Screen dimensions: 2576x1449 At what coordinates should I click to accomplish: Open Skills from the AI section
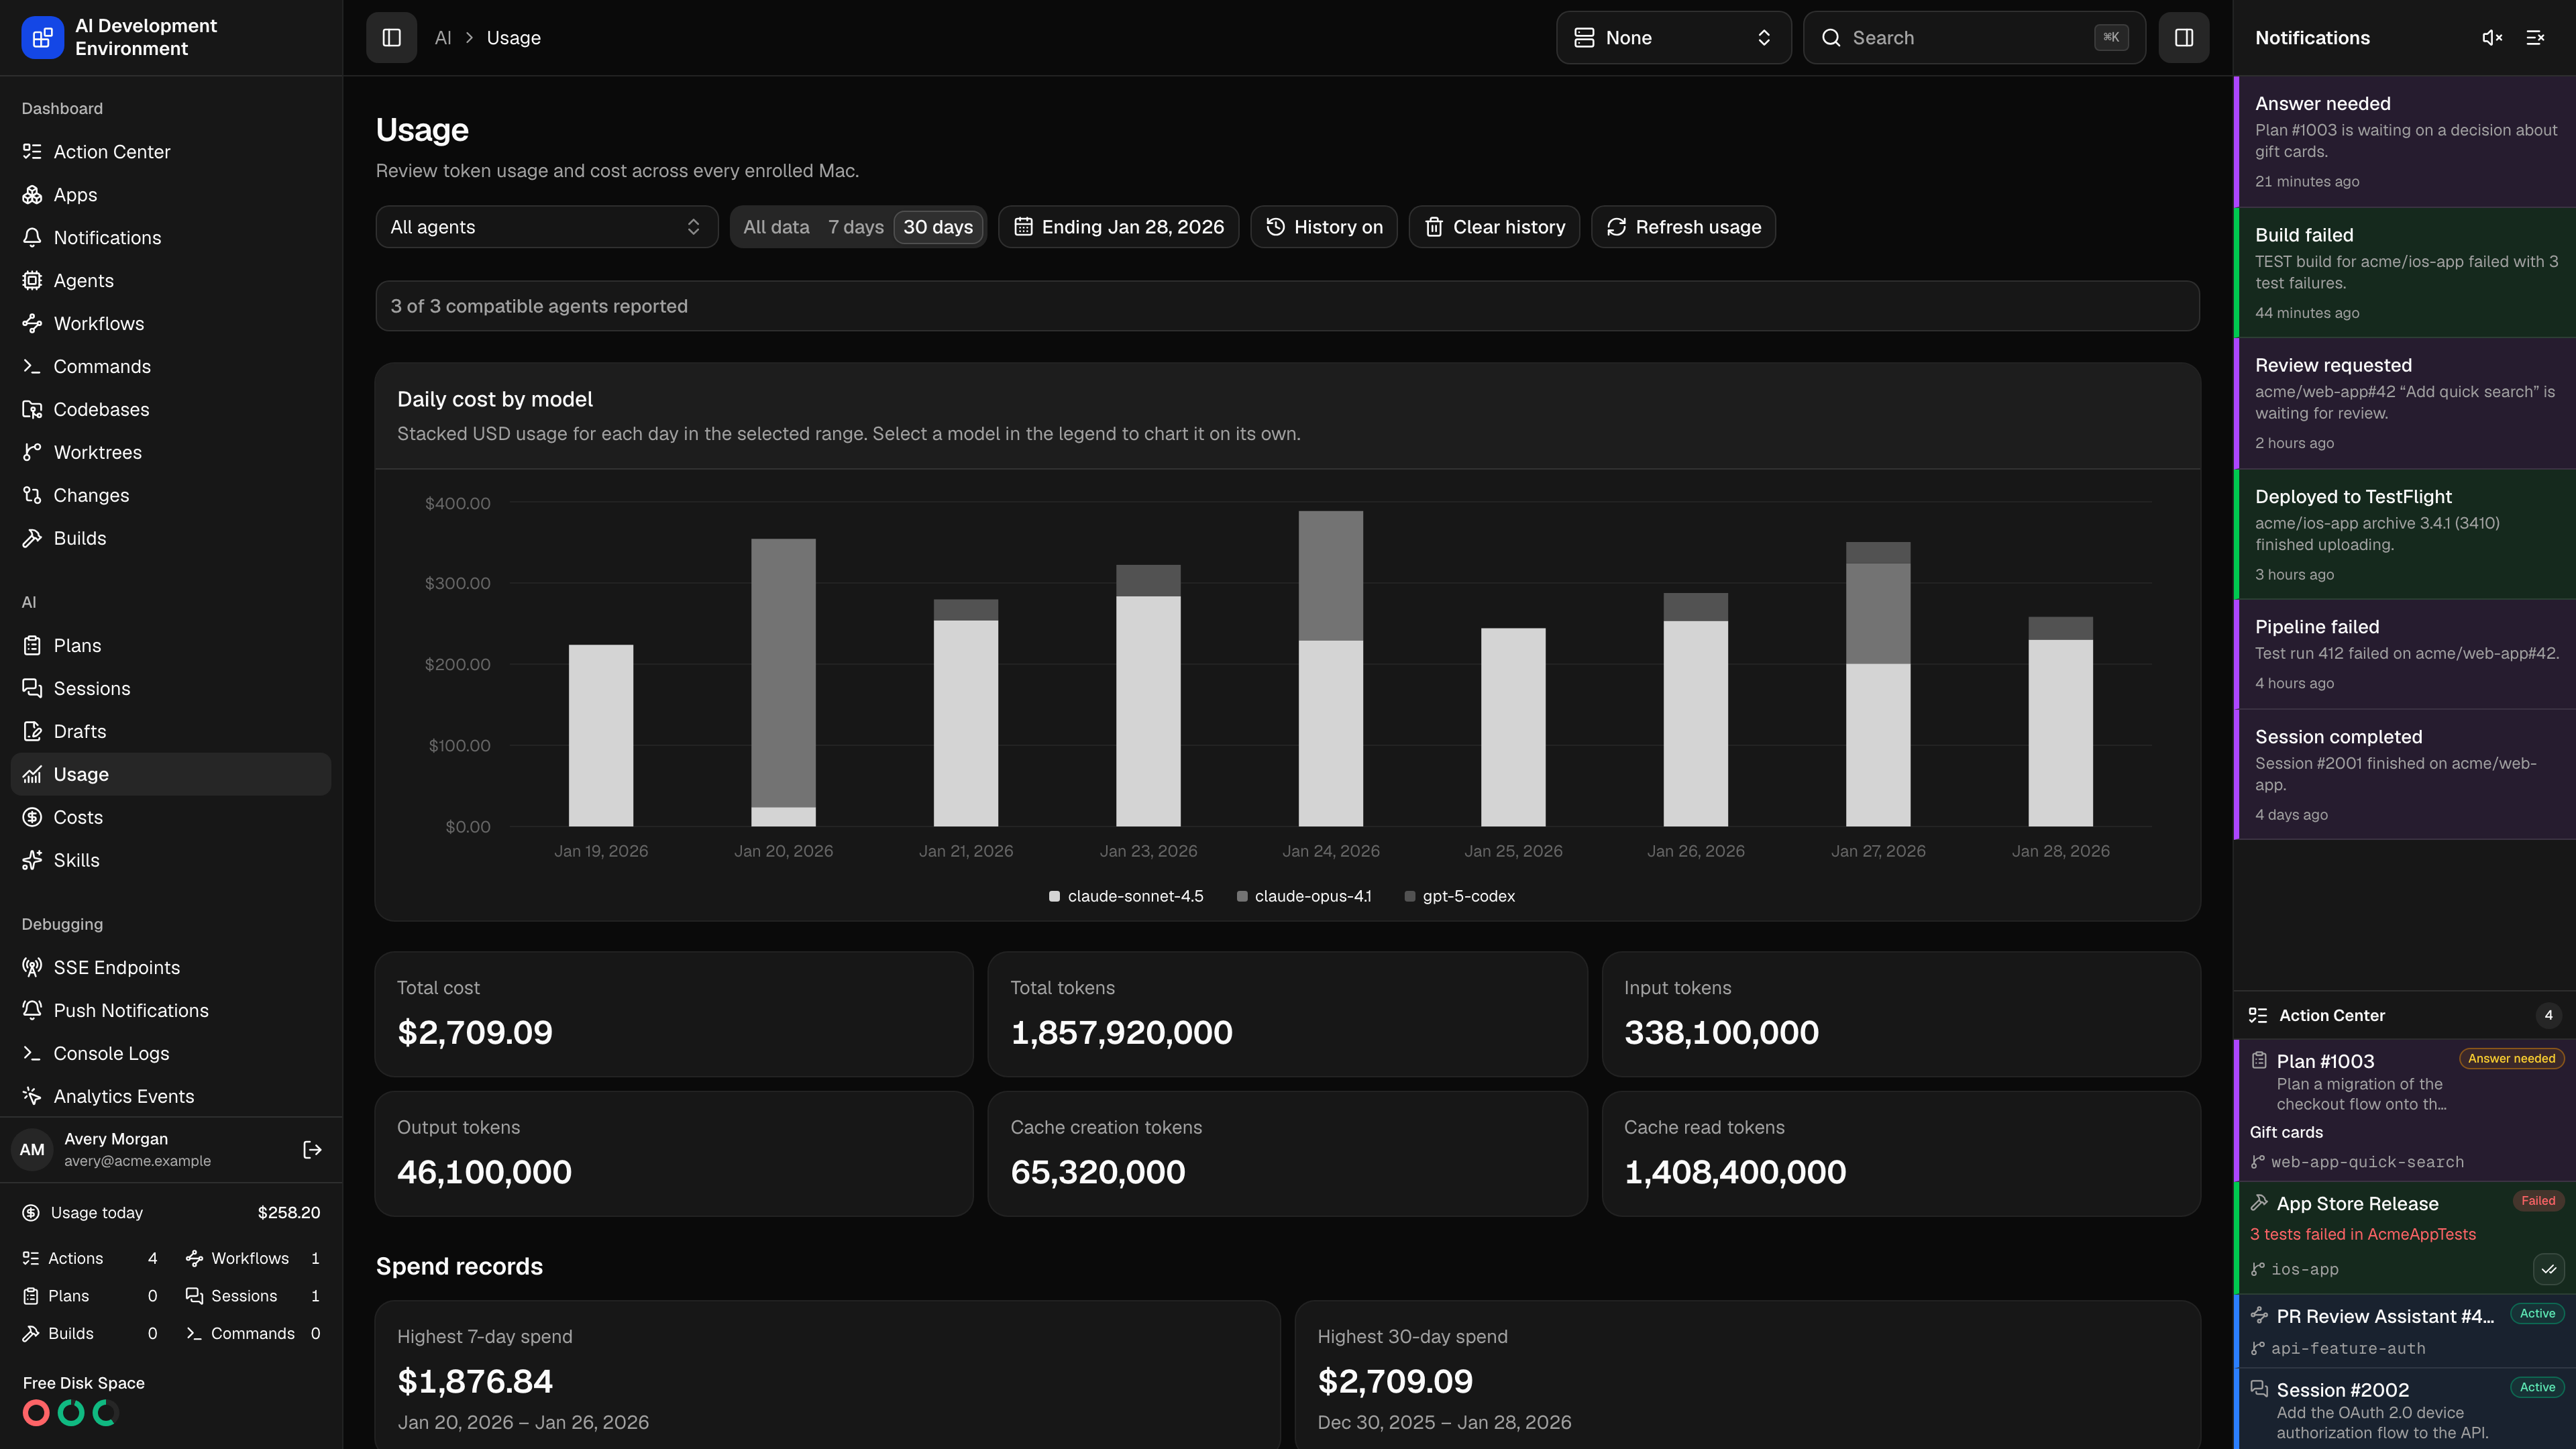tap(170, 861)
